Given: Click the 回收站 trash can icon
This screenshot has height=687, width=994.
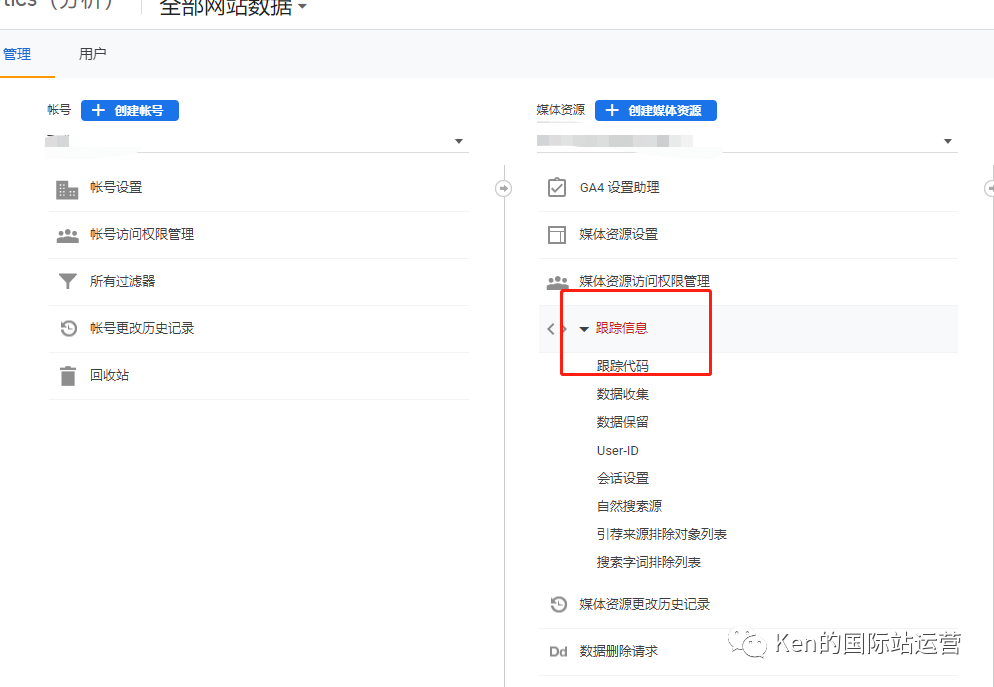Looking at the screenshot, I should [x=67, y=376].
